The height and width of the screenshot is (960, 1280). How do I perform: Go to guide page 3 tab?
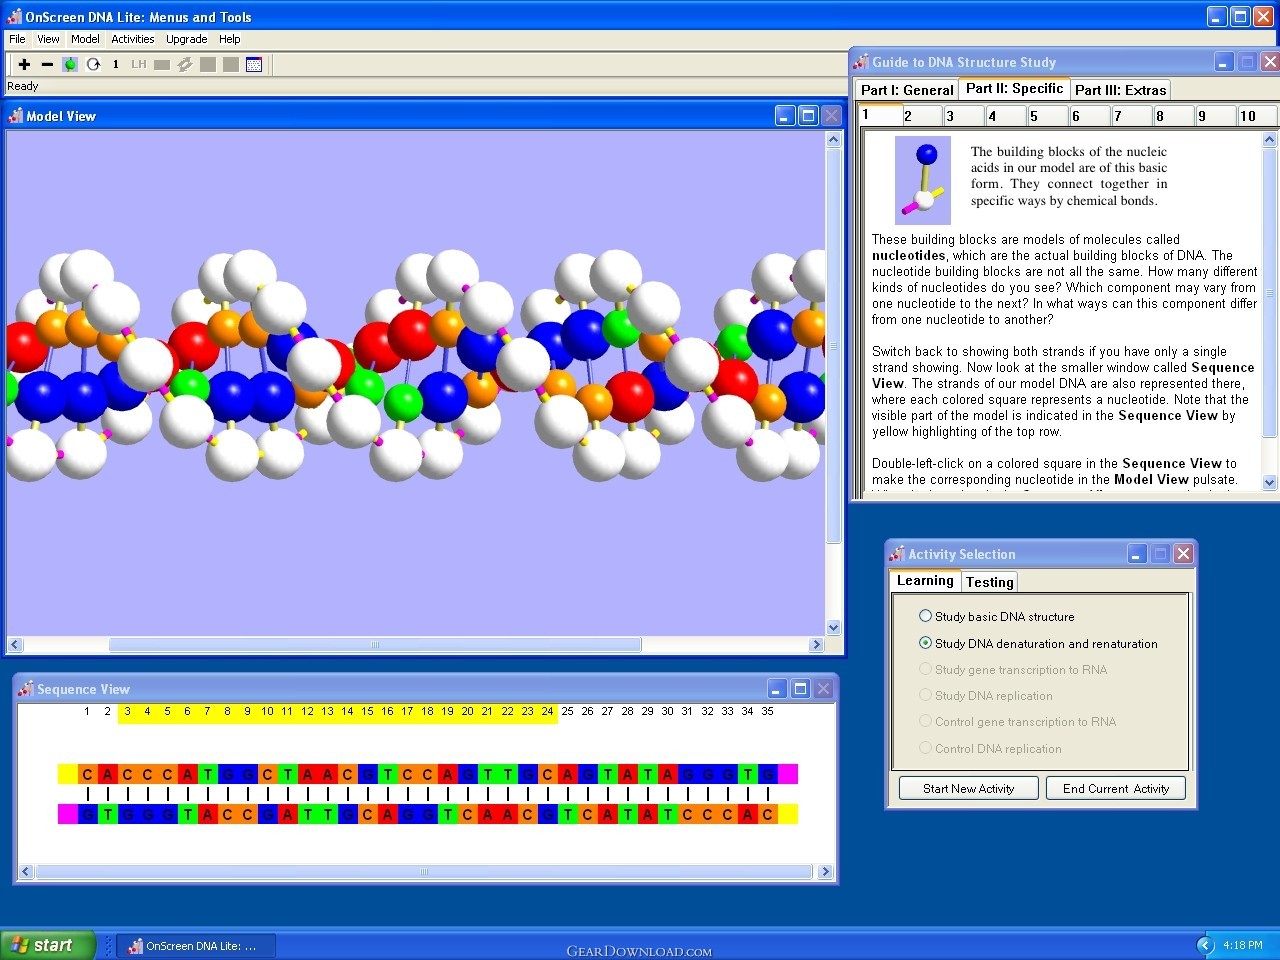coord(963,116)
